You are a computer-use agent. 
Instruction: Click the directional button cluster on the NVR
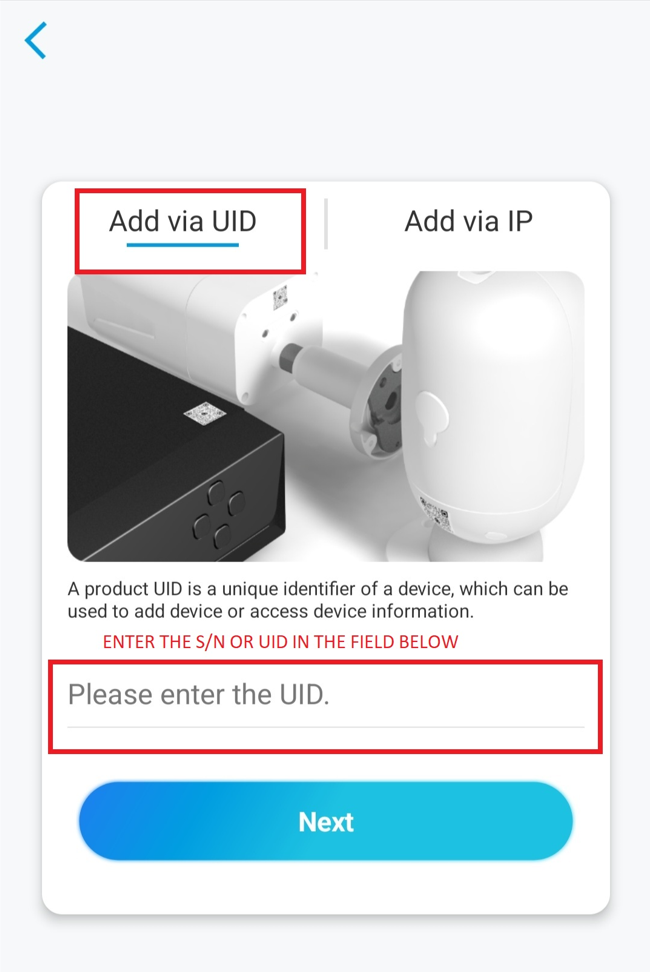(218, 514)
